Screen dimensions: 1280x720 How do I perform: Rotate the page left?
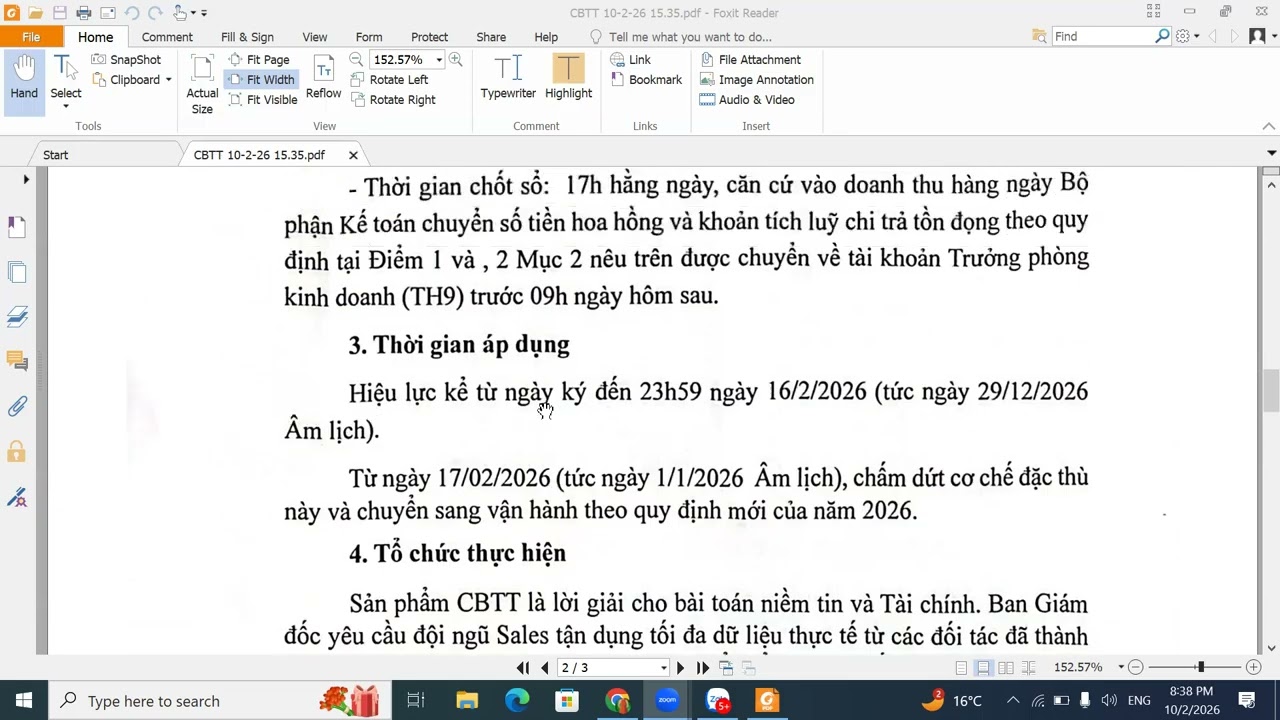pos(389,80)
